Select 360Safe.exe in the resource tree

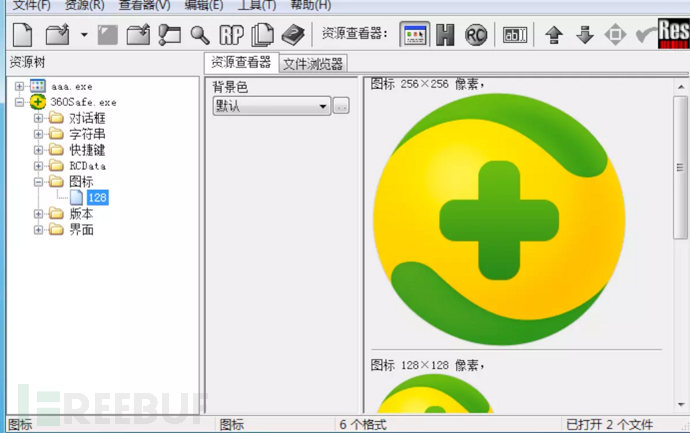point(83,102)
